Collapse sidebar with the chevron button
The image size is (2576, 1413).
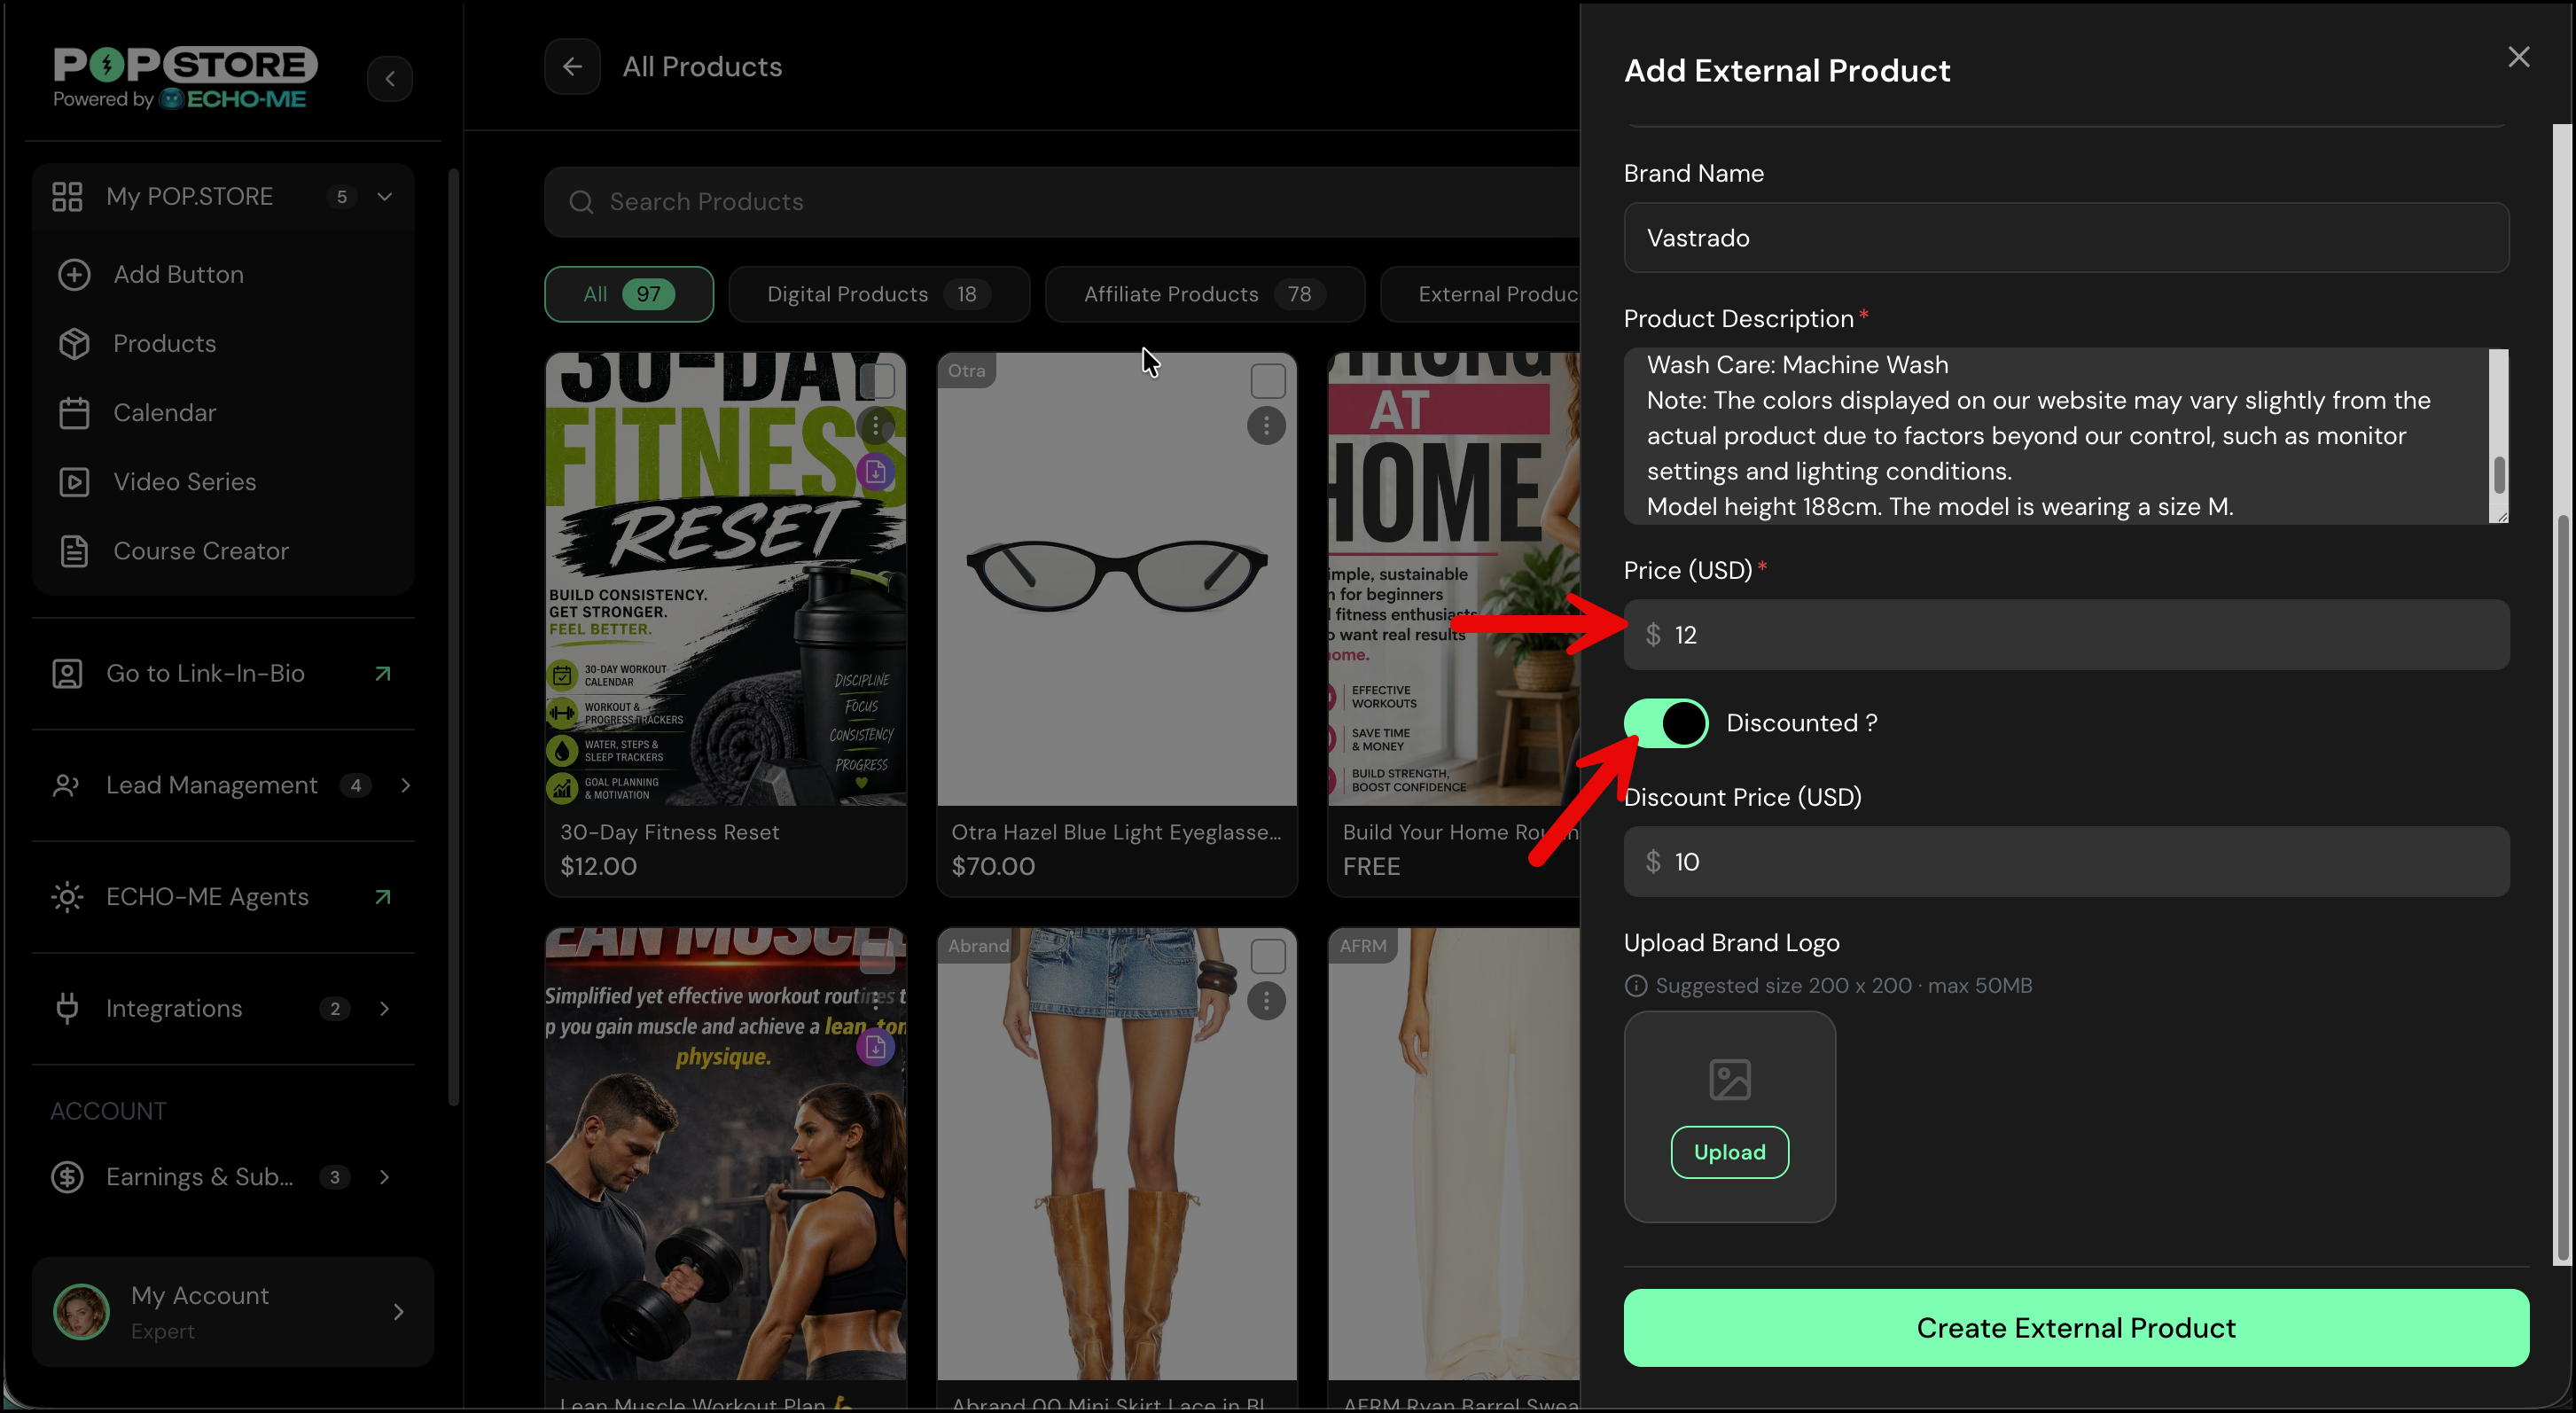click(389, 78)
